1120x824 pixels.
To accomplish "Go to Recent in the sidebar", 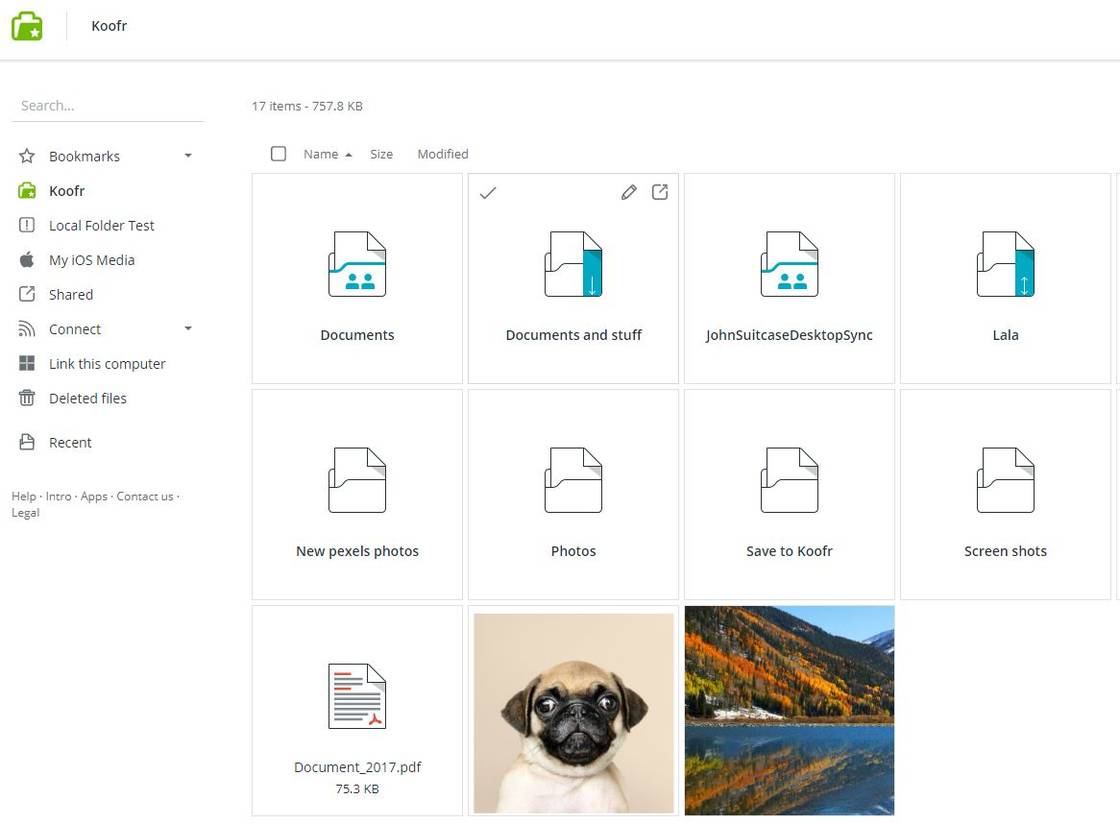I will point(70,443).
